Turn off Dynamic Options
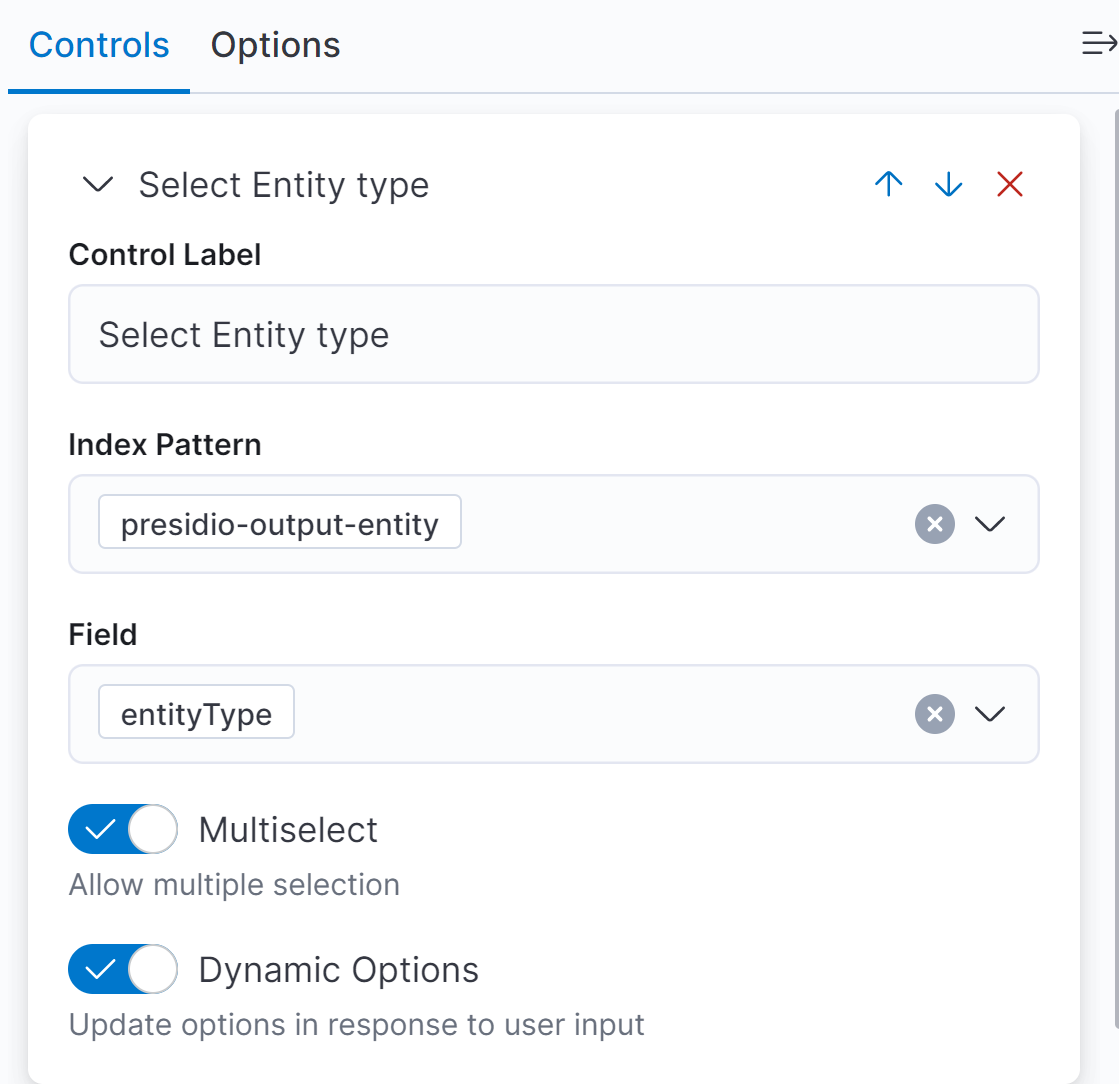This screenshot has height=1084, width=1119. [x=122, y=969]
